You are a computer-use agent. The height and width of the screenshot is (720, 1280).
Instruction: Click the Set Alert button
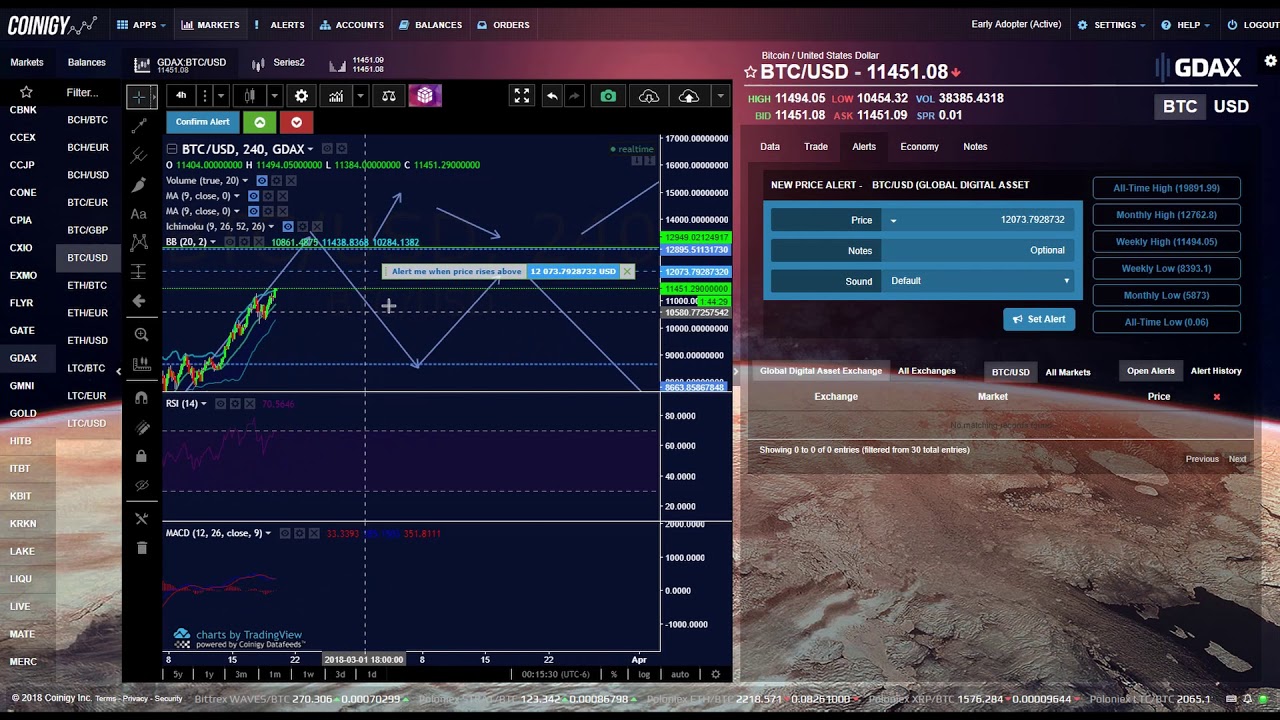1038,319
